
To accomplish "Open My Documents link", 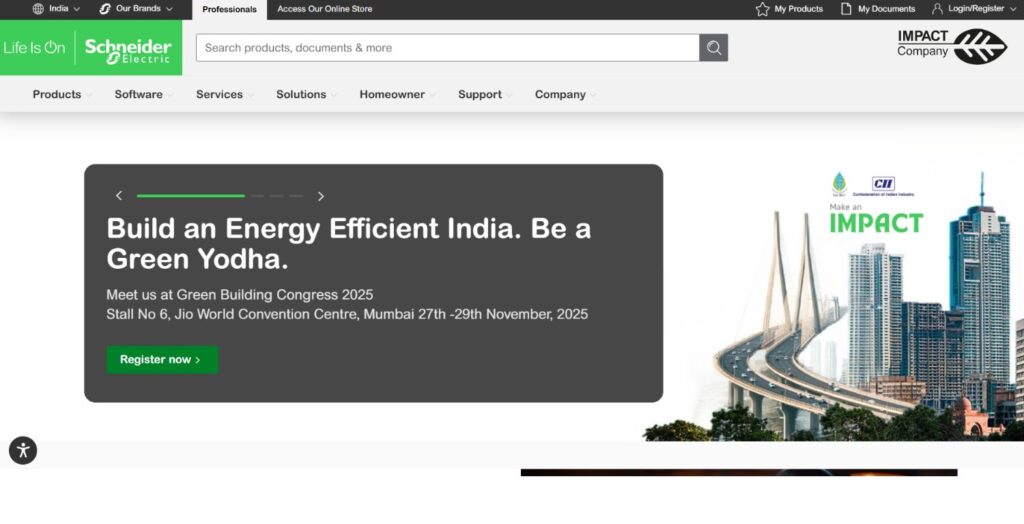I will tap(886, 9).
